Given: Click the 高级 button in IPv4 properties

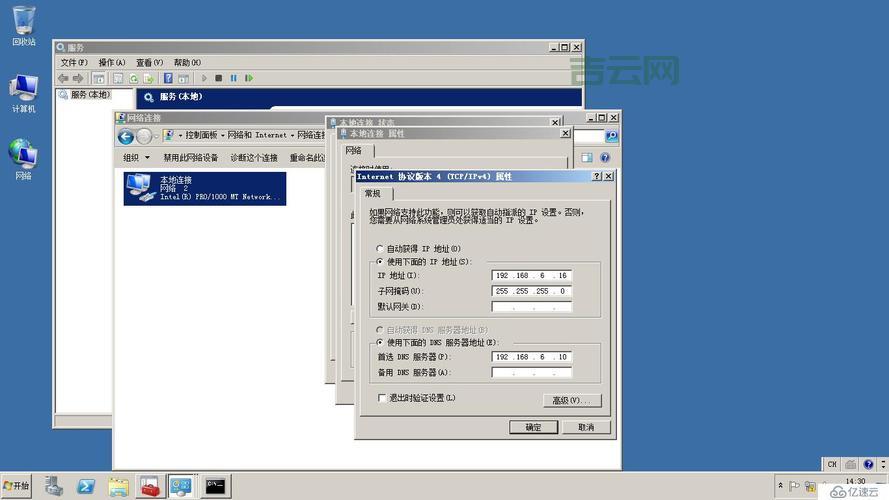Looking at the screenshot, I should (572, 400).
